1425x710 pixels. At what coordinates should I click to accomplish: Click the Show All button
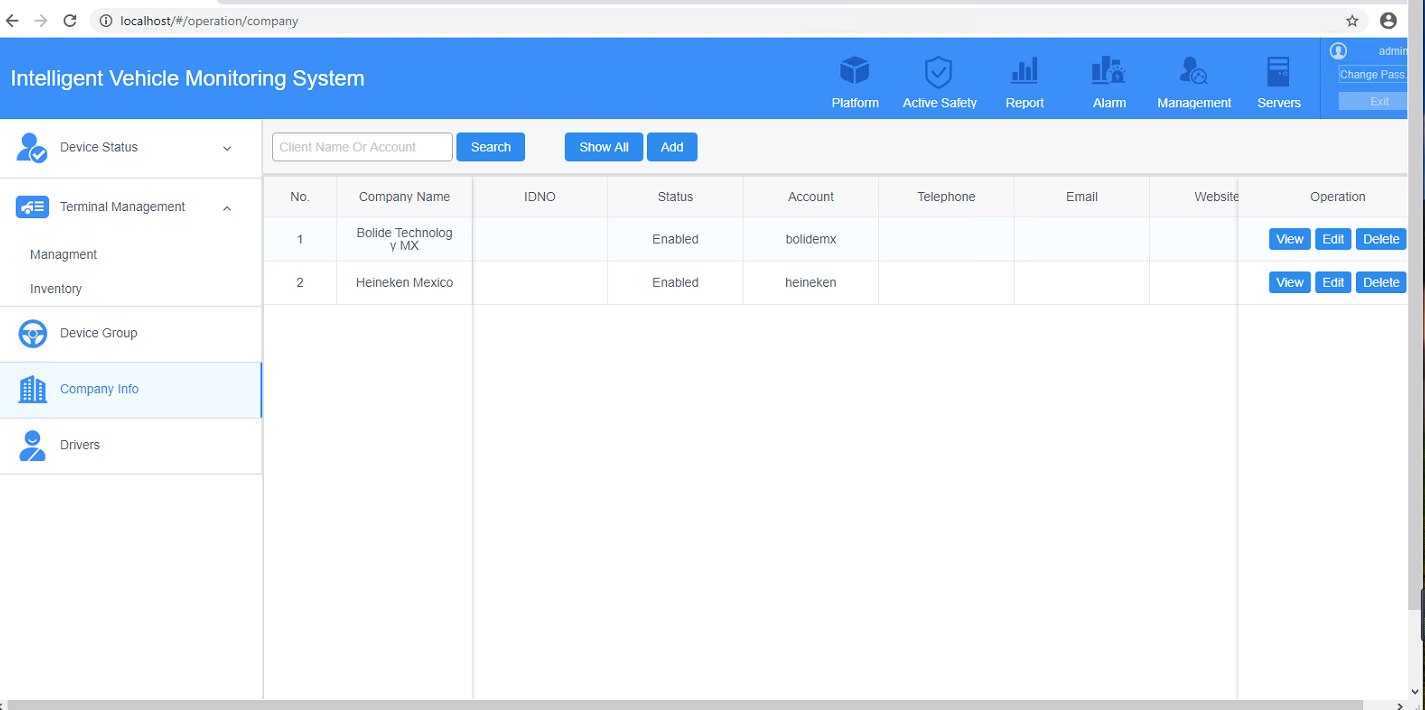[604, 147]
